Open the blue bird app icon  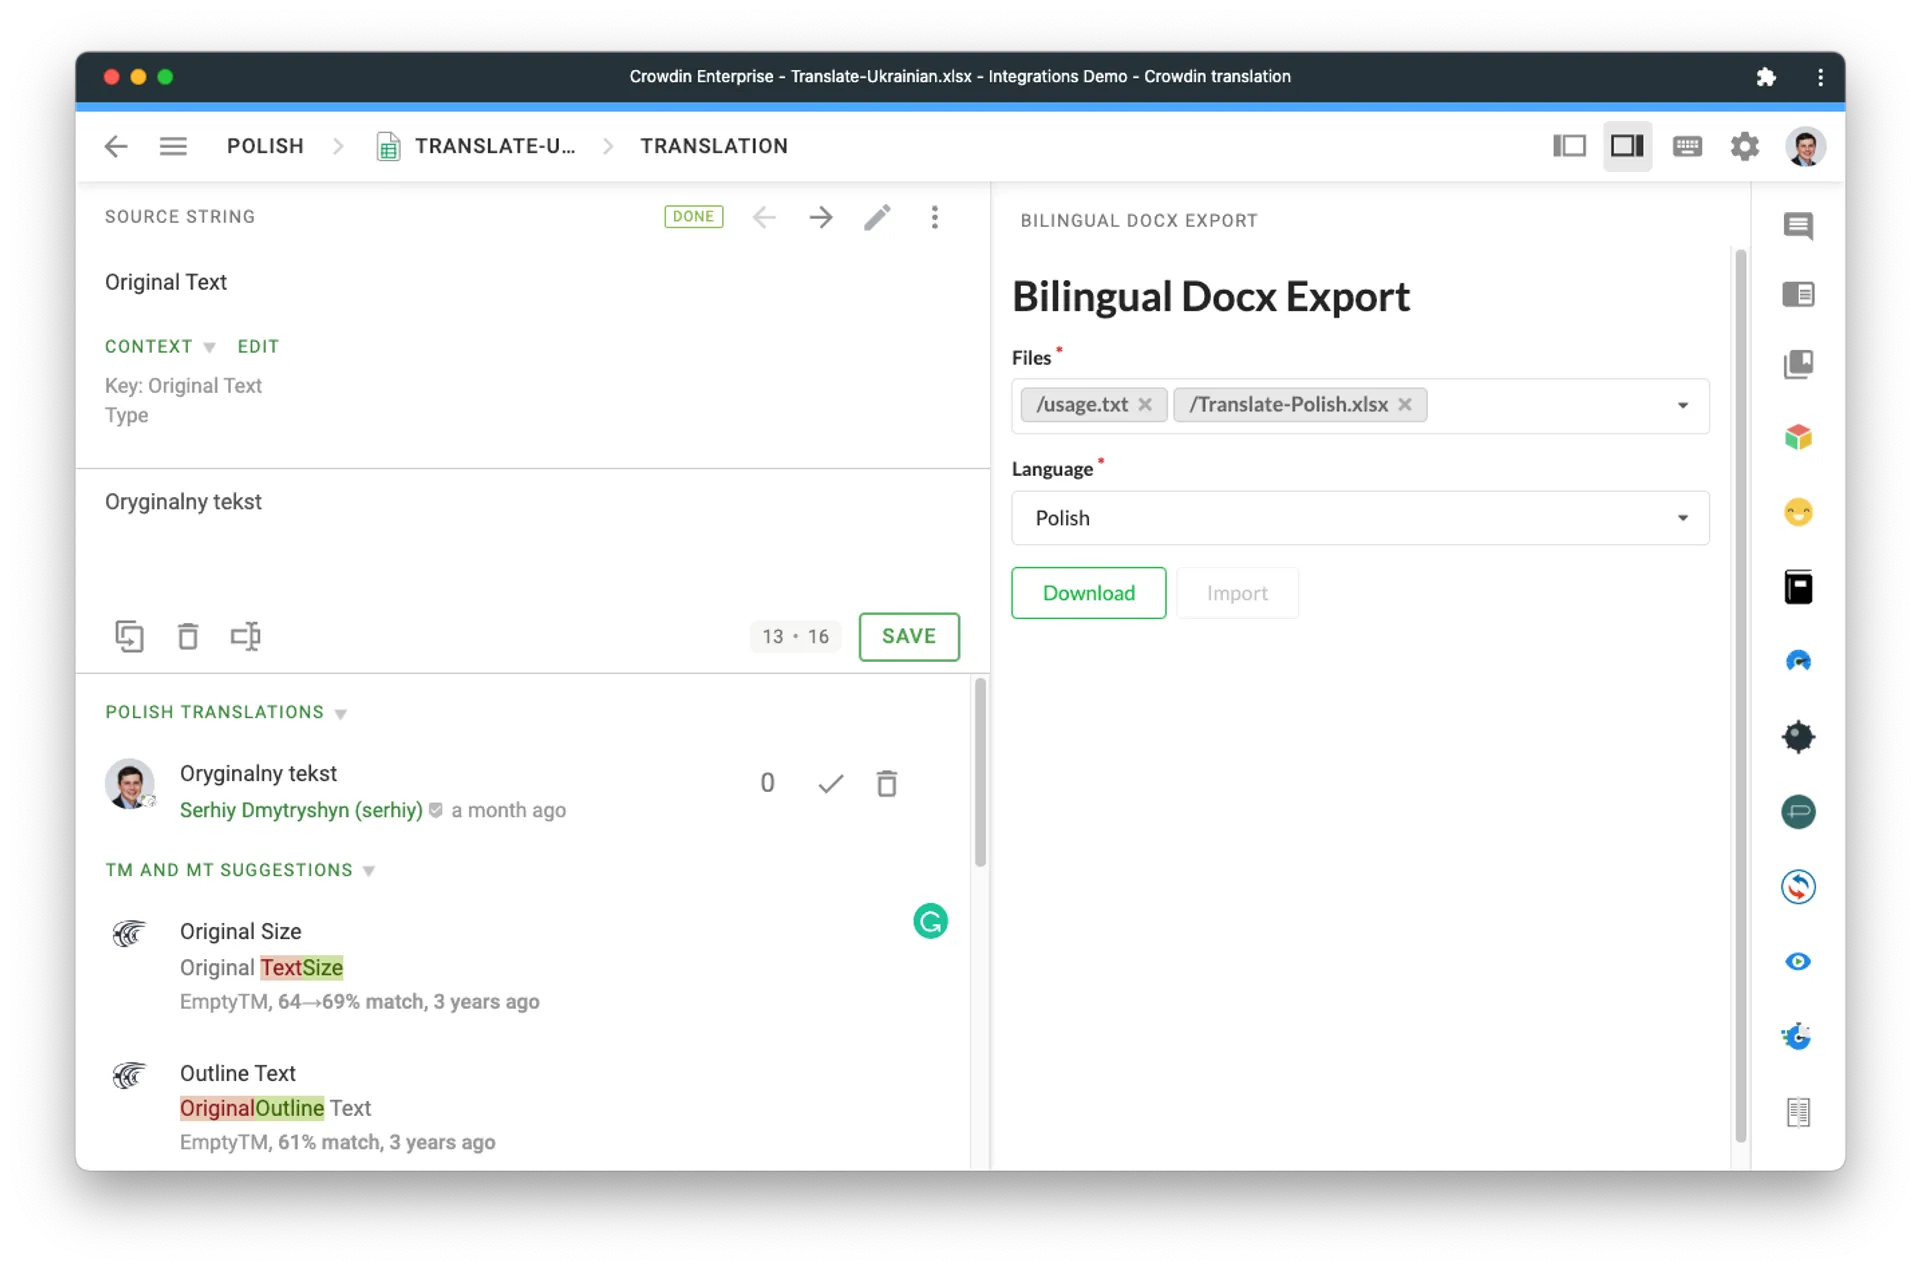1797,1036
